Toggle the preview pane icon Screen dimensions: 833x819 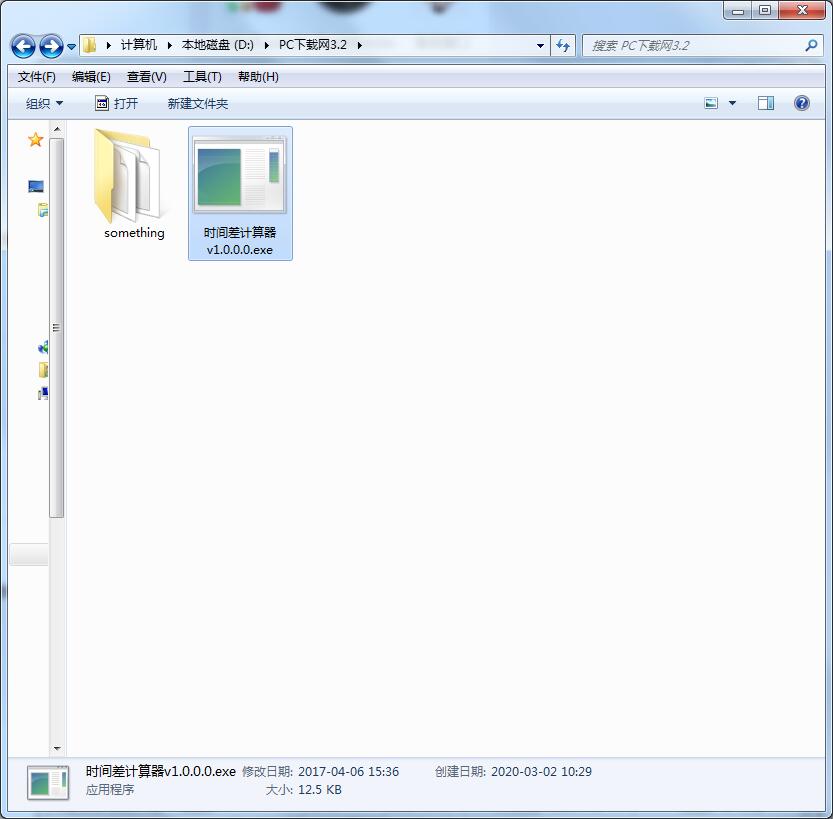(766, 103)
